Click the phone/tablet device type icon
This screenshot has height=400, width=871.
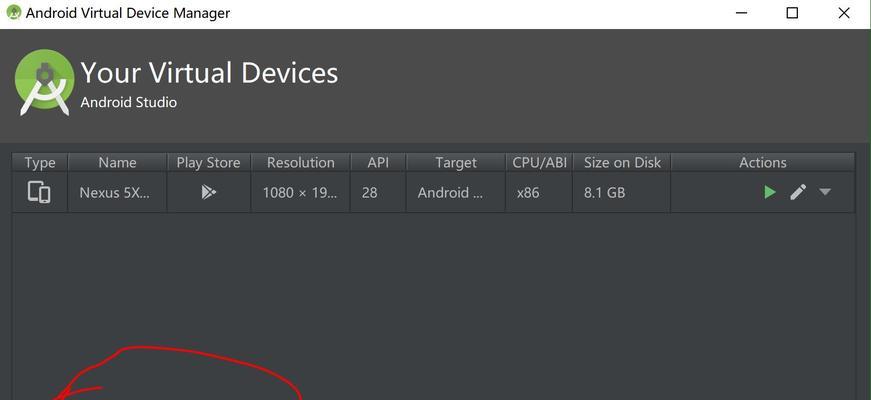click(x=39, y=192)
